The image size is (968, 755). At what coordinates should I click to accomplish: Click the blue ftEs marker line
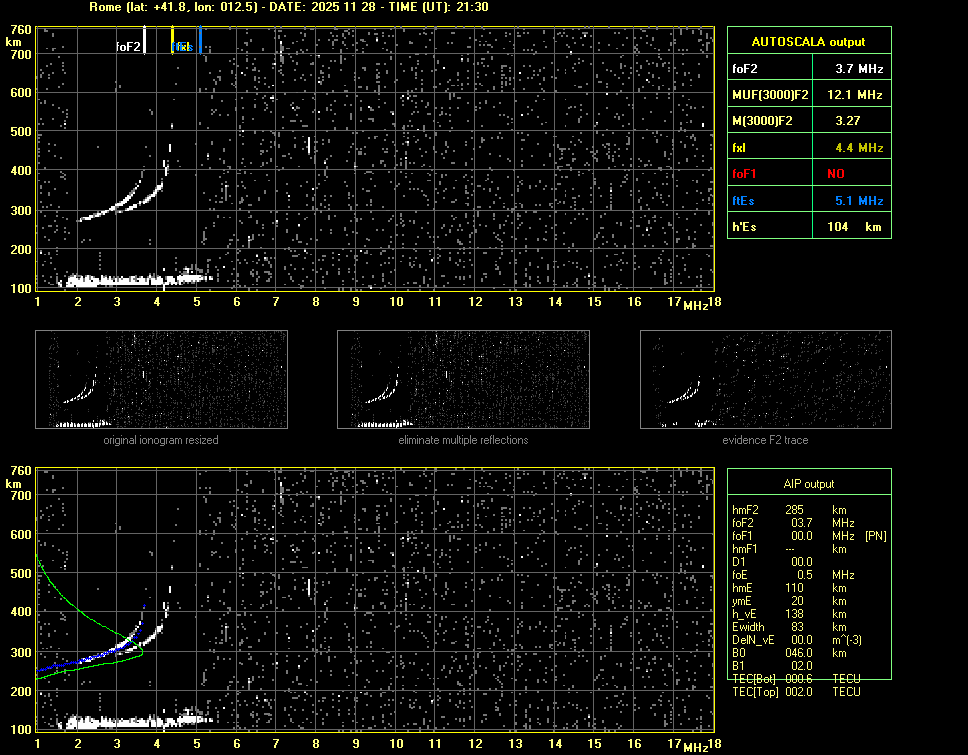pyautogui.click(x=200, y=40)
